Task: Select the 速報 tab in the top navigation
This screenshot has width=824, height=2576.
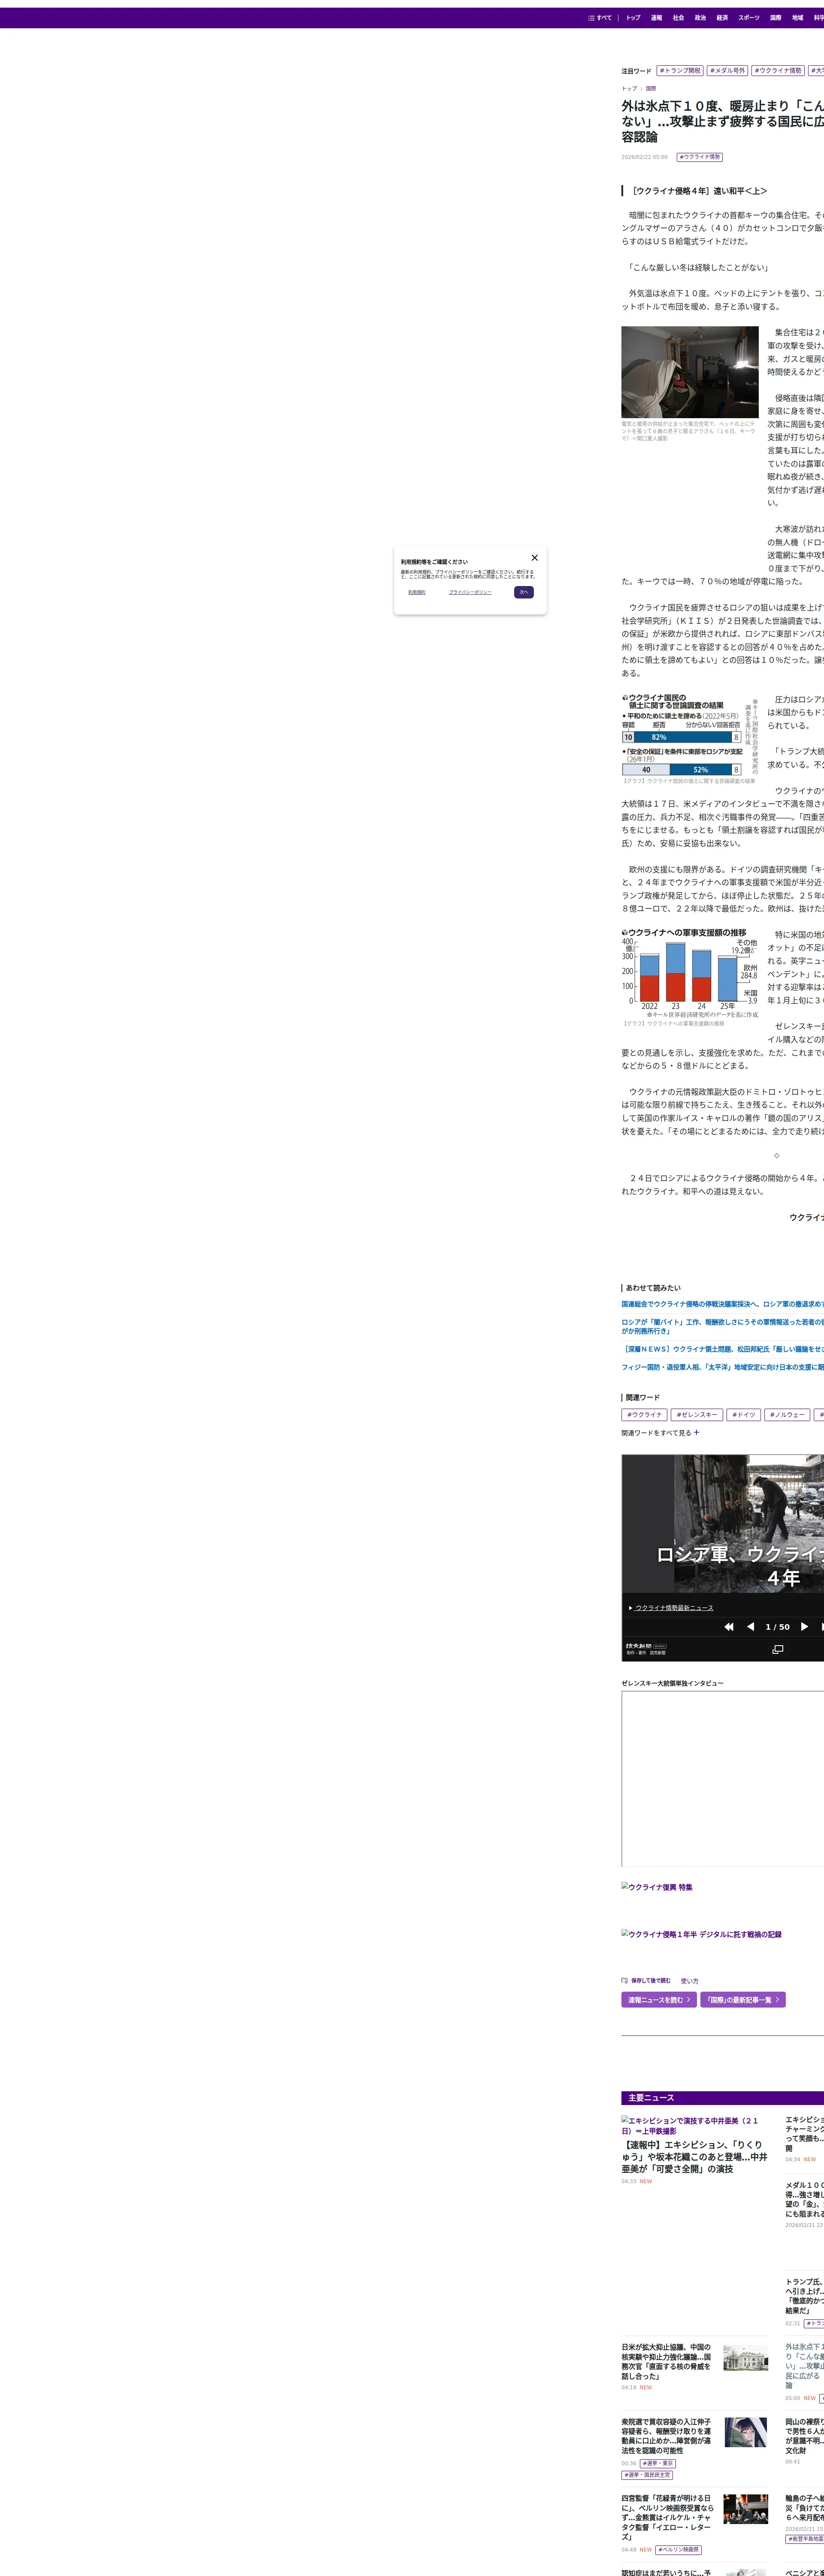Action: pos(656,18)
